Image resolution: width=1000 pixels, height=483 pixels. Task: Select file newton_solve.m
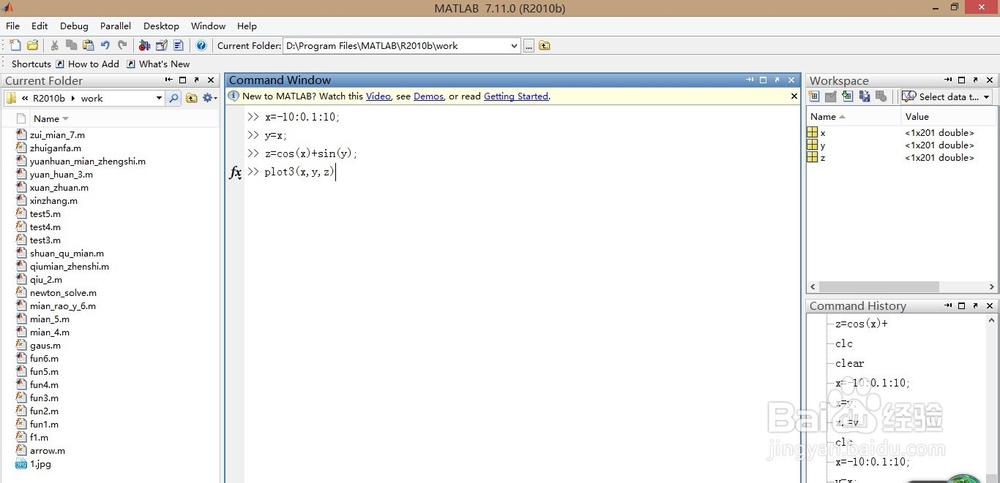(63, 293)
